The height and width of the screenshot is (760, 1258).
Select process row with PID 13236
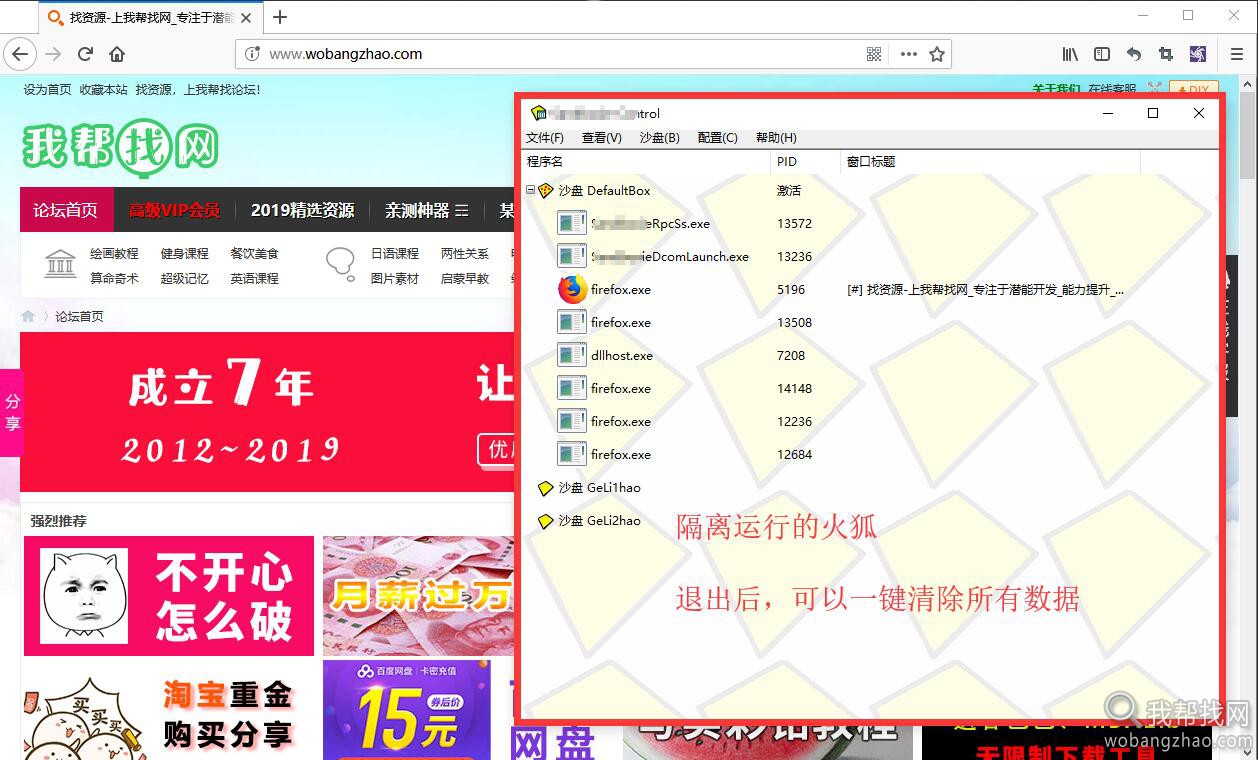(870, 256)
